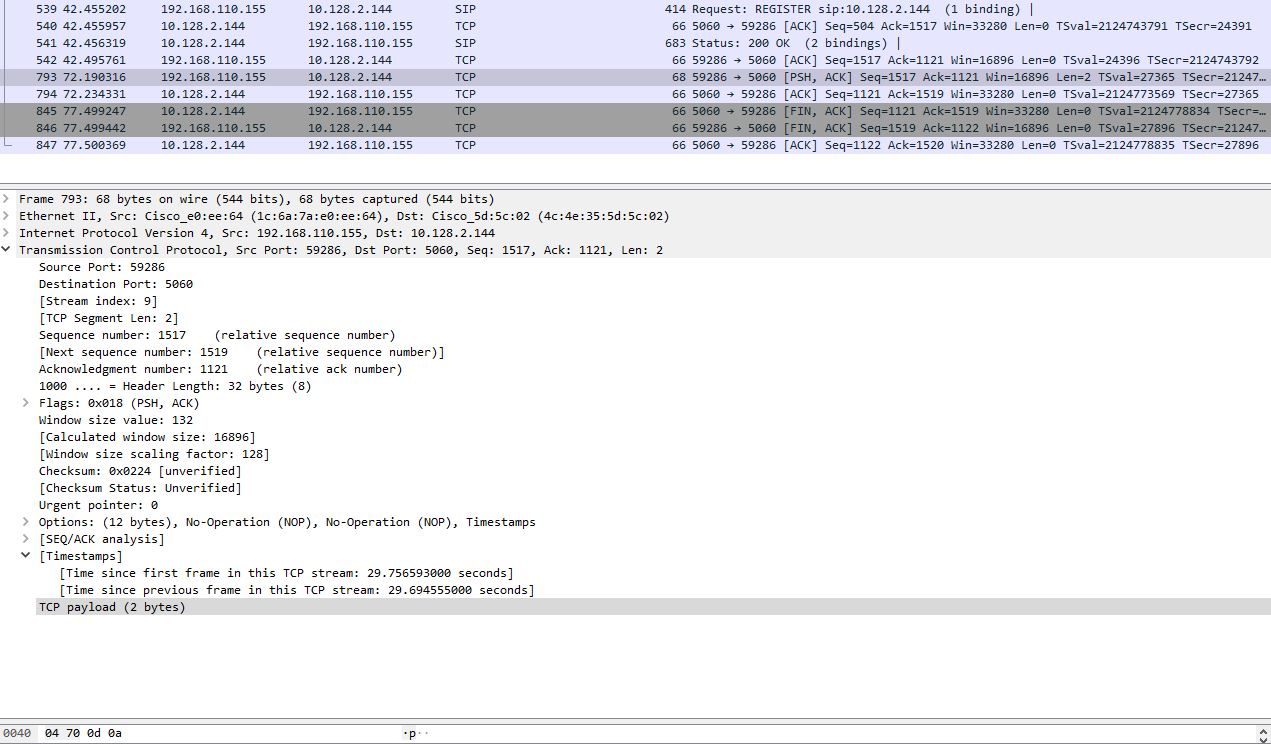Select the TCP payload (2 bytes) line
The width and height of the screenshot is (1271, 744).
click(110, 606)
